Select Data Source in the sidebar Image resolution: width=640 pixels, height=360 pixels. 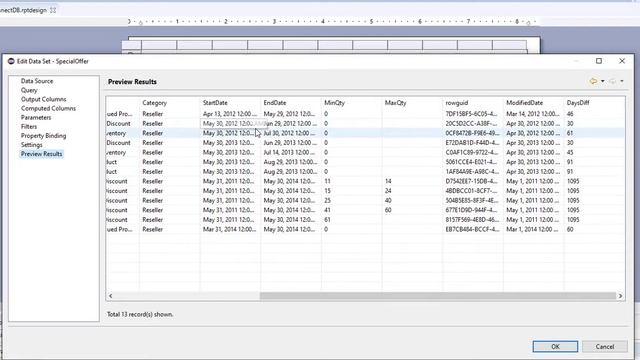coord(37,81)
